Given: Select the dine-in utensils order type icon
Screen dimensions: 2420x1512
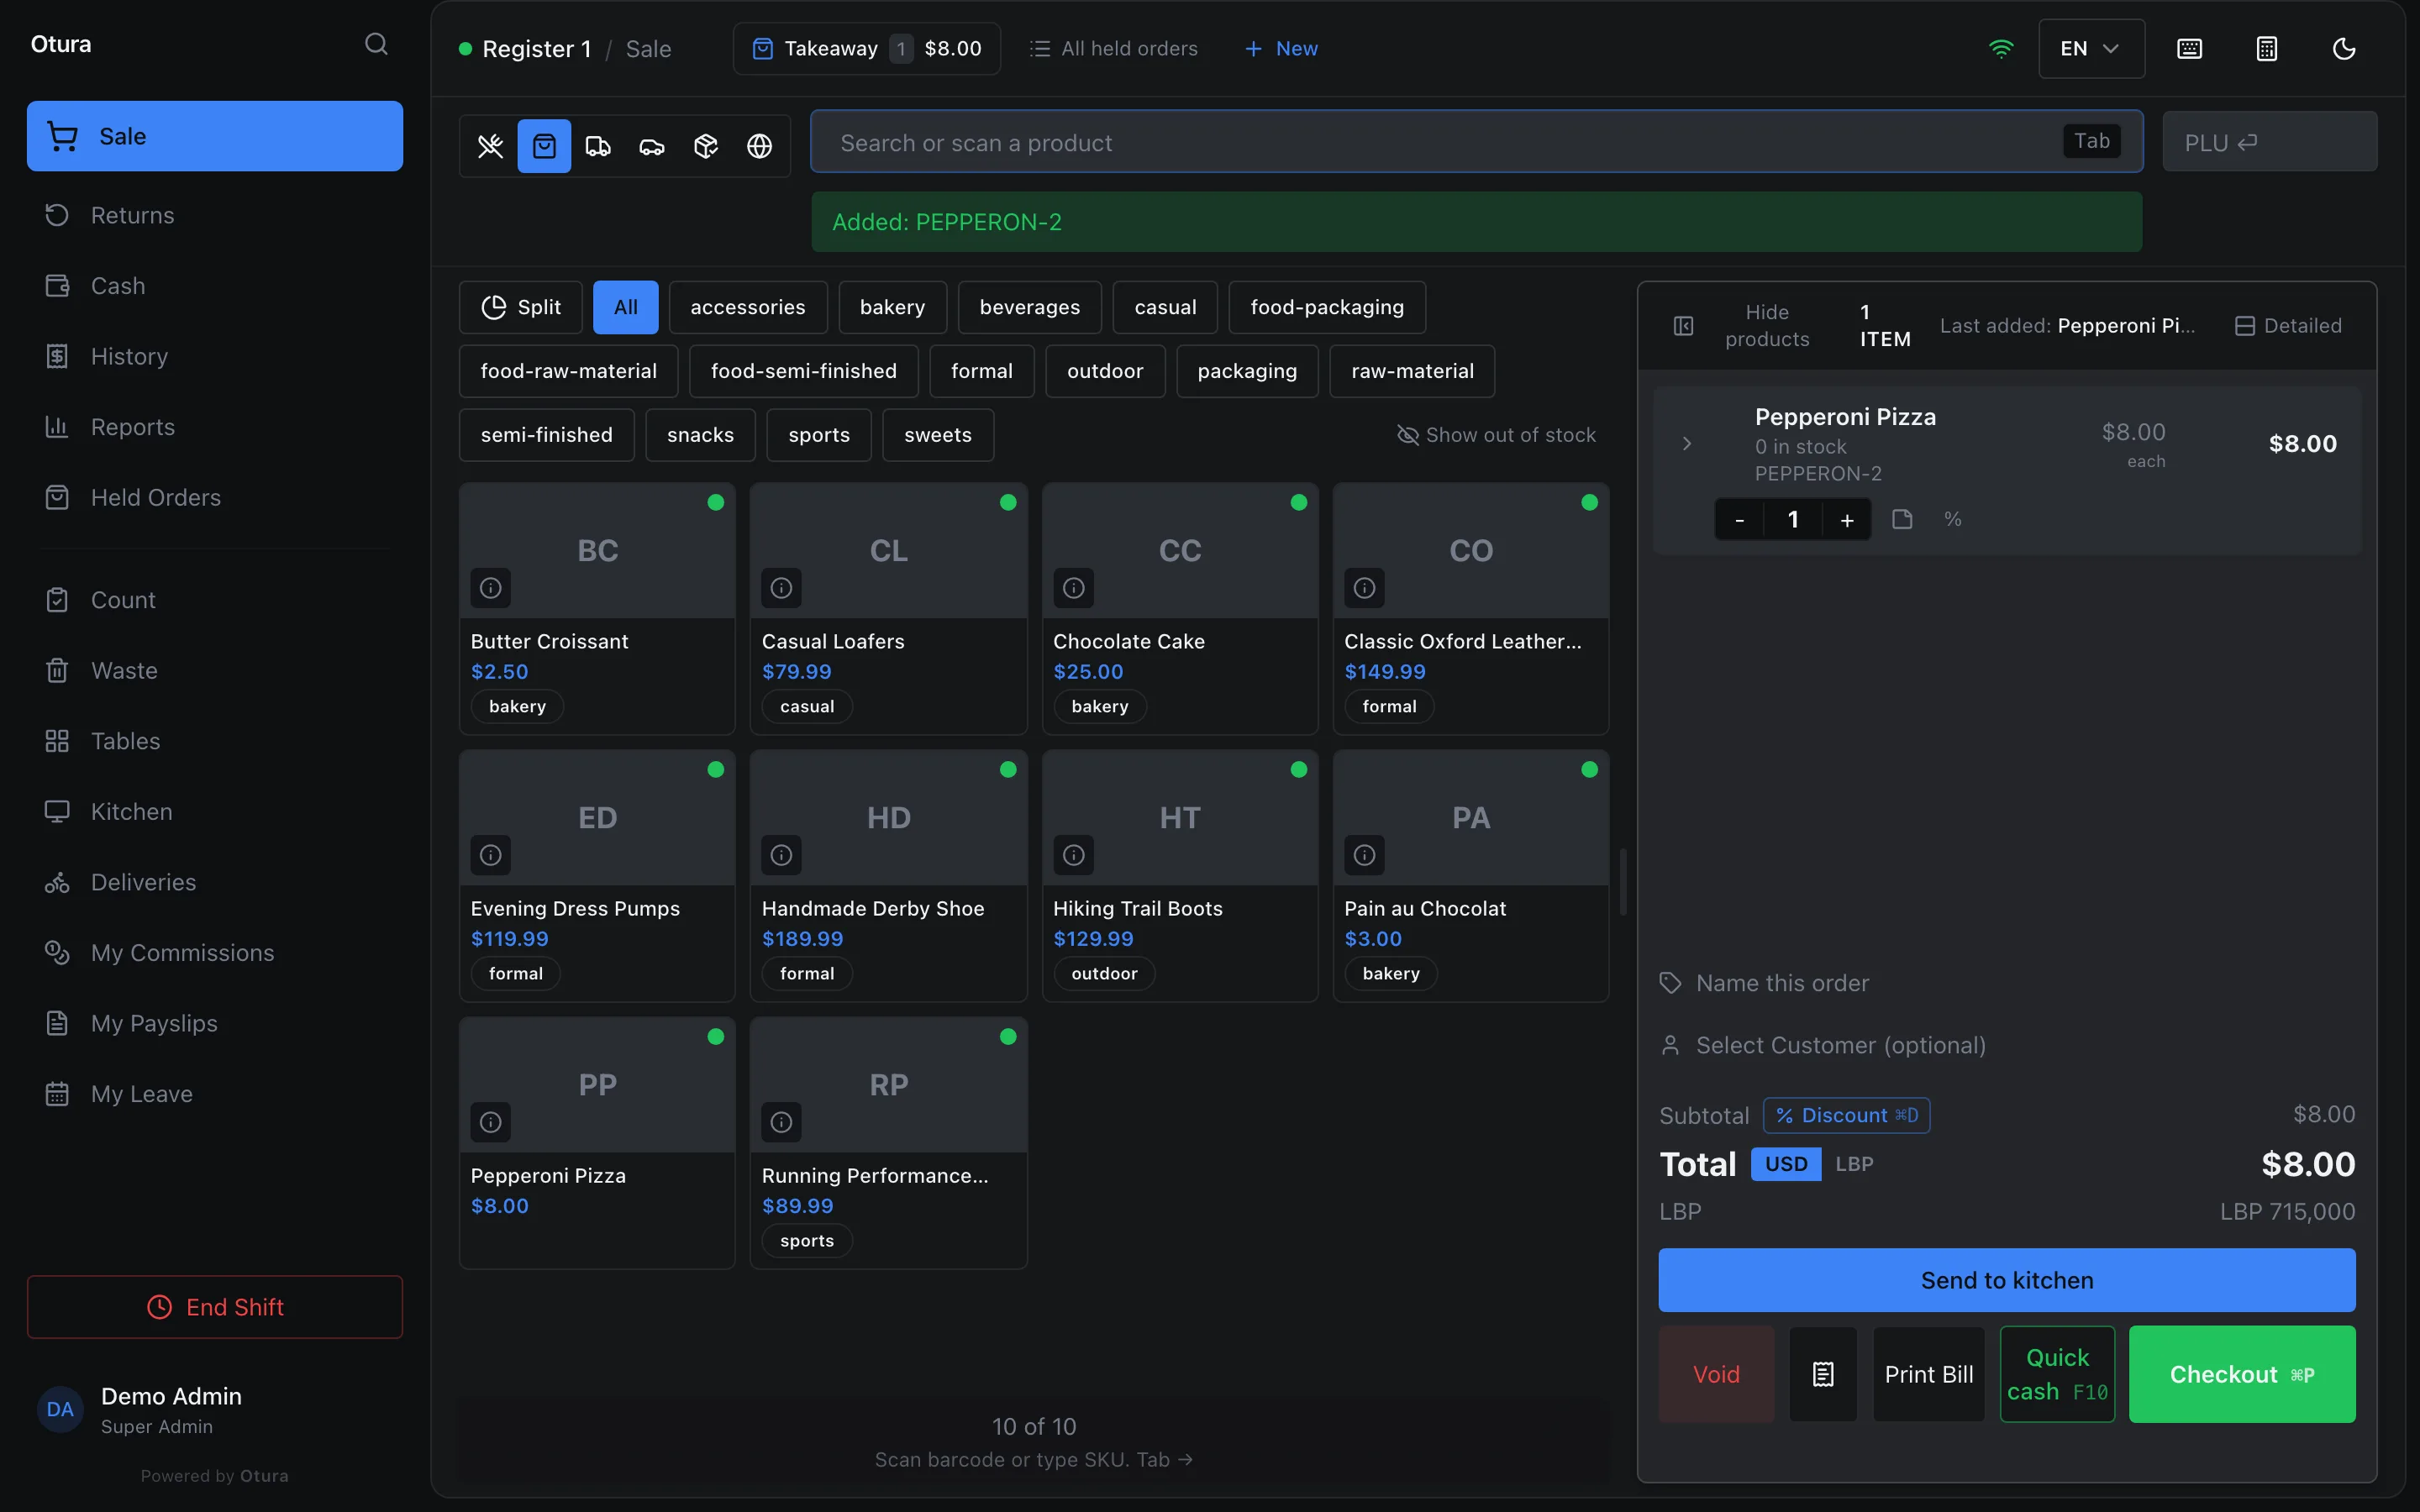Looking at the screenshot, I should pos(490,146).
